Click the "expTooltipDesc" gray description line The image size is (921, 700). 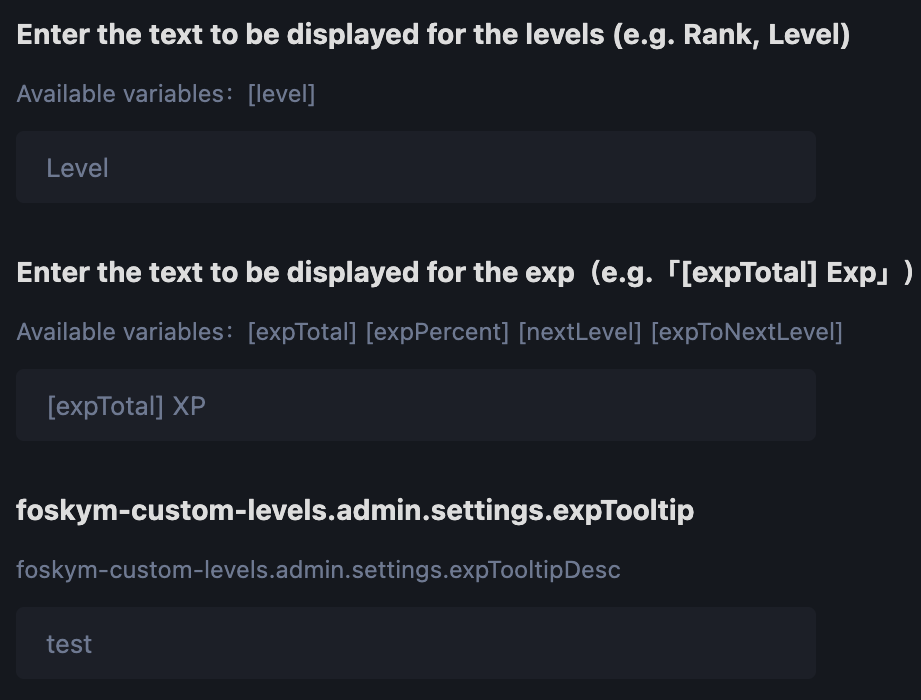tap(318, 570)
